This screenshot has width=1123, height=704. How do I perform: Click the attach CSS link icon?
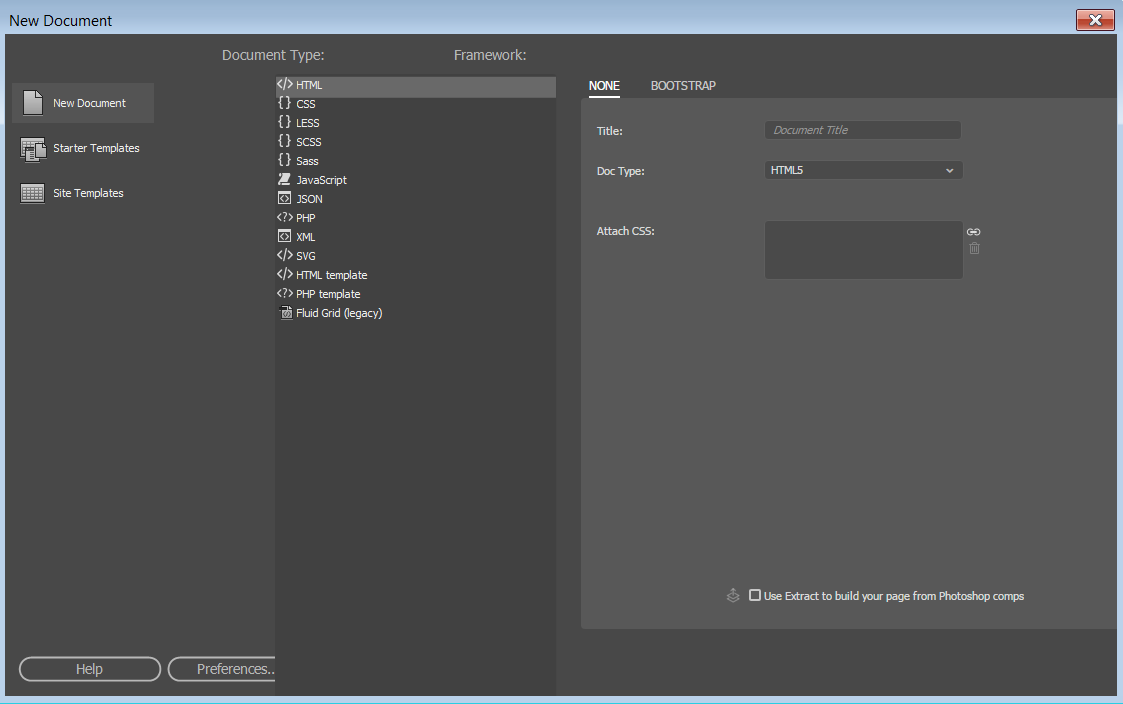click(974, 231)
